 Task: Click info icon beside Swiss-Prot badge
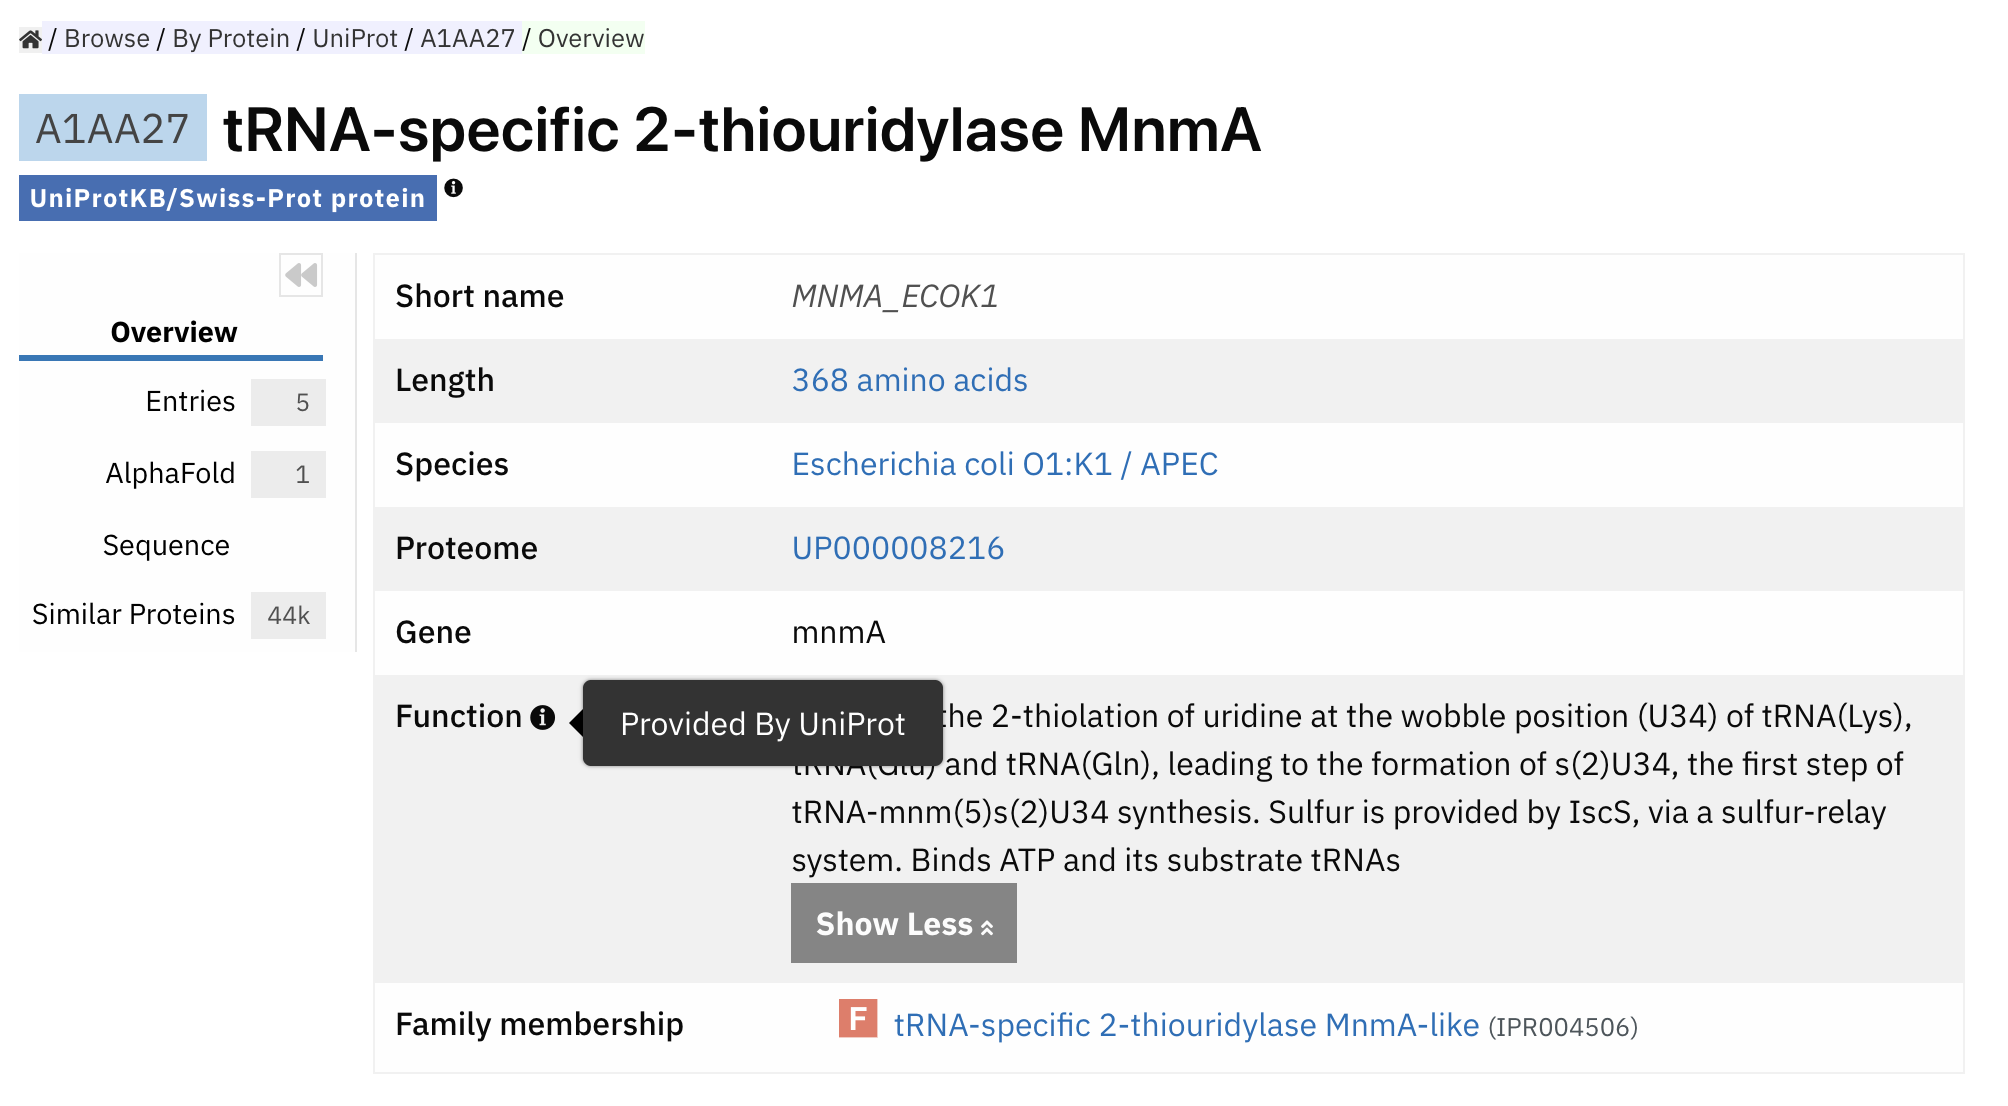pos(453,188)
